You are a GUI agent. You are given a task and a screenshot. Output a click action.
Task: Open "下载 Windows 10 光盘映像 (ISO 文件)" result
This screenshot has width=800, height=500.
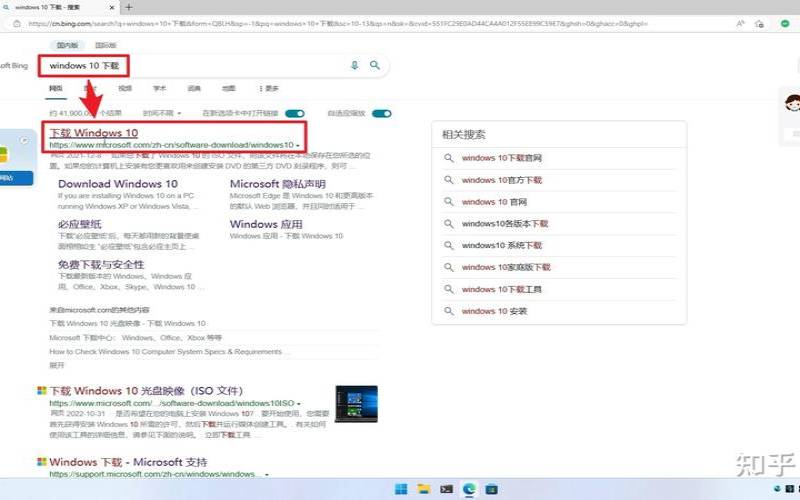point(146,391)
